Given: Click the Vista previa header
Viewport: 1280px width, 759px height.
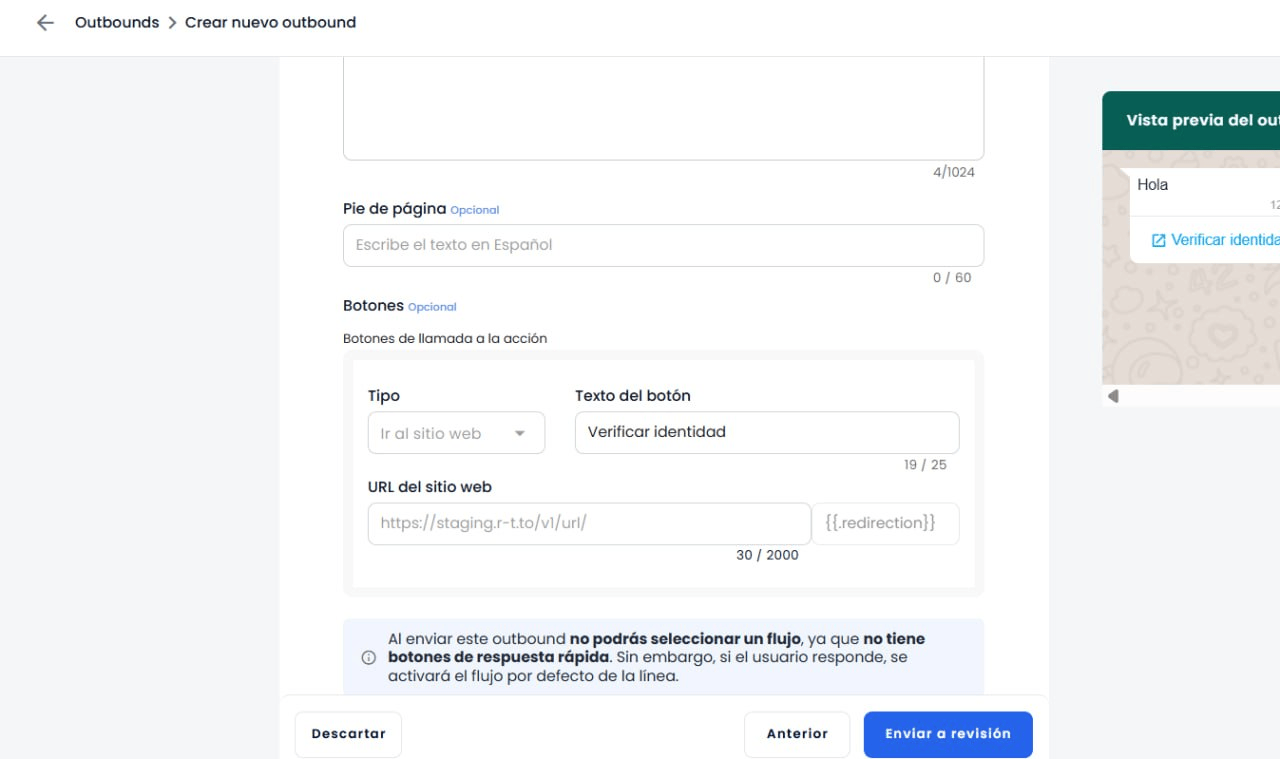Looking at the screenshot, I should 1191,121.
